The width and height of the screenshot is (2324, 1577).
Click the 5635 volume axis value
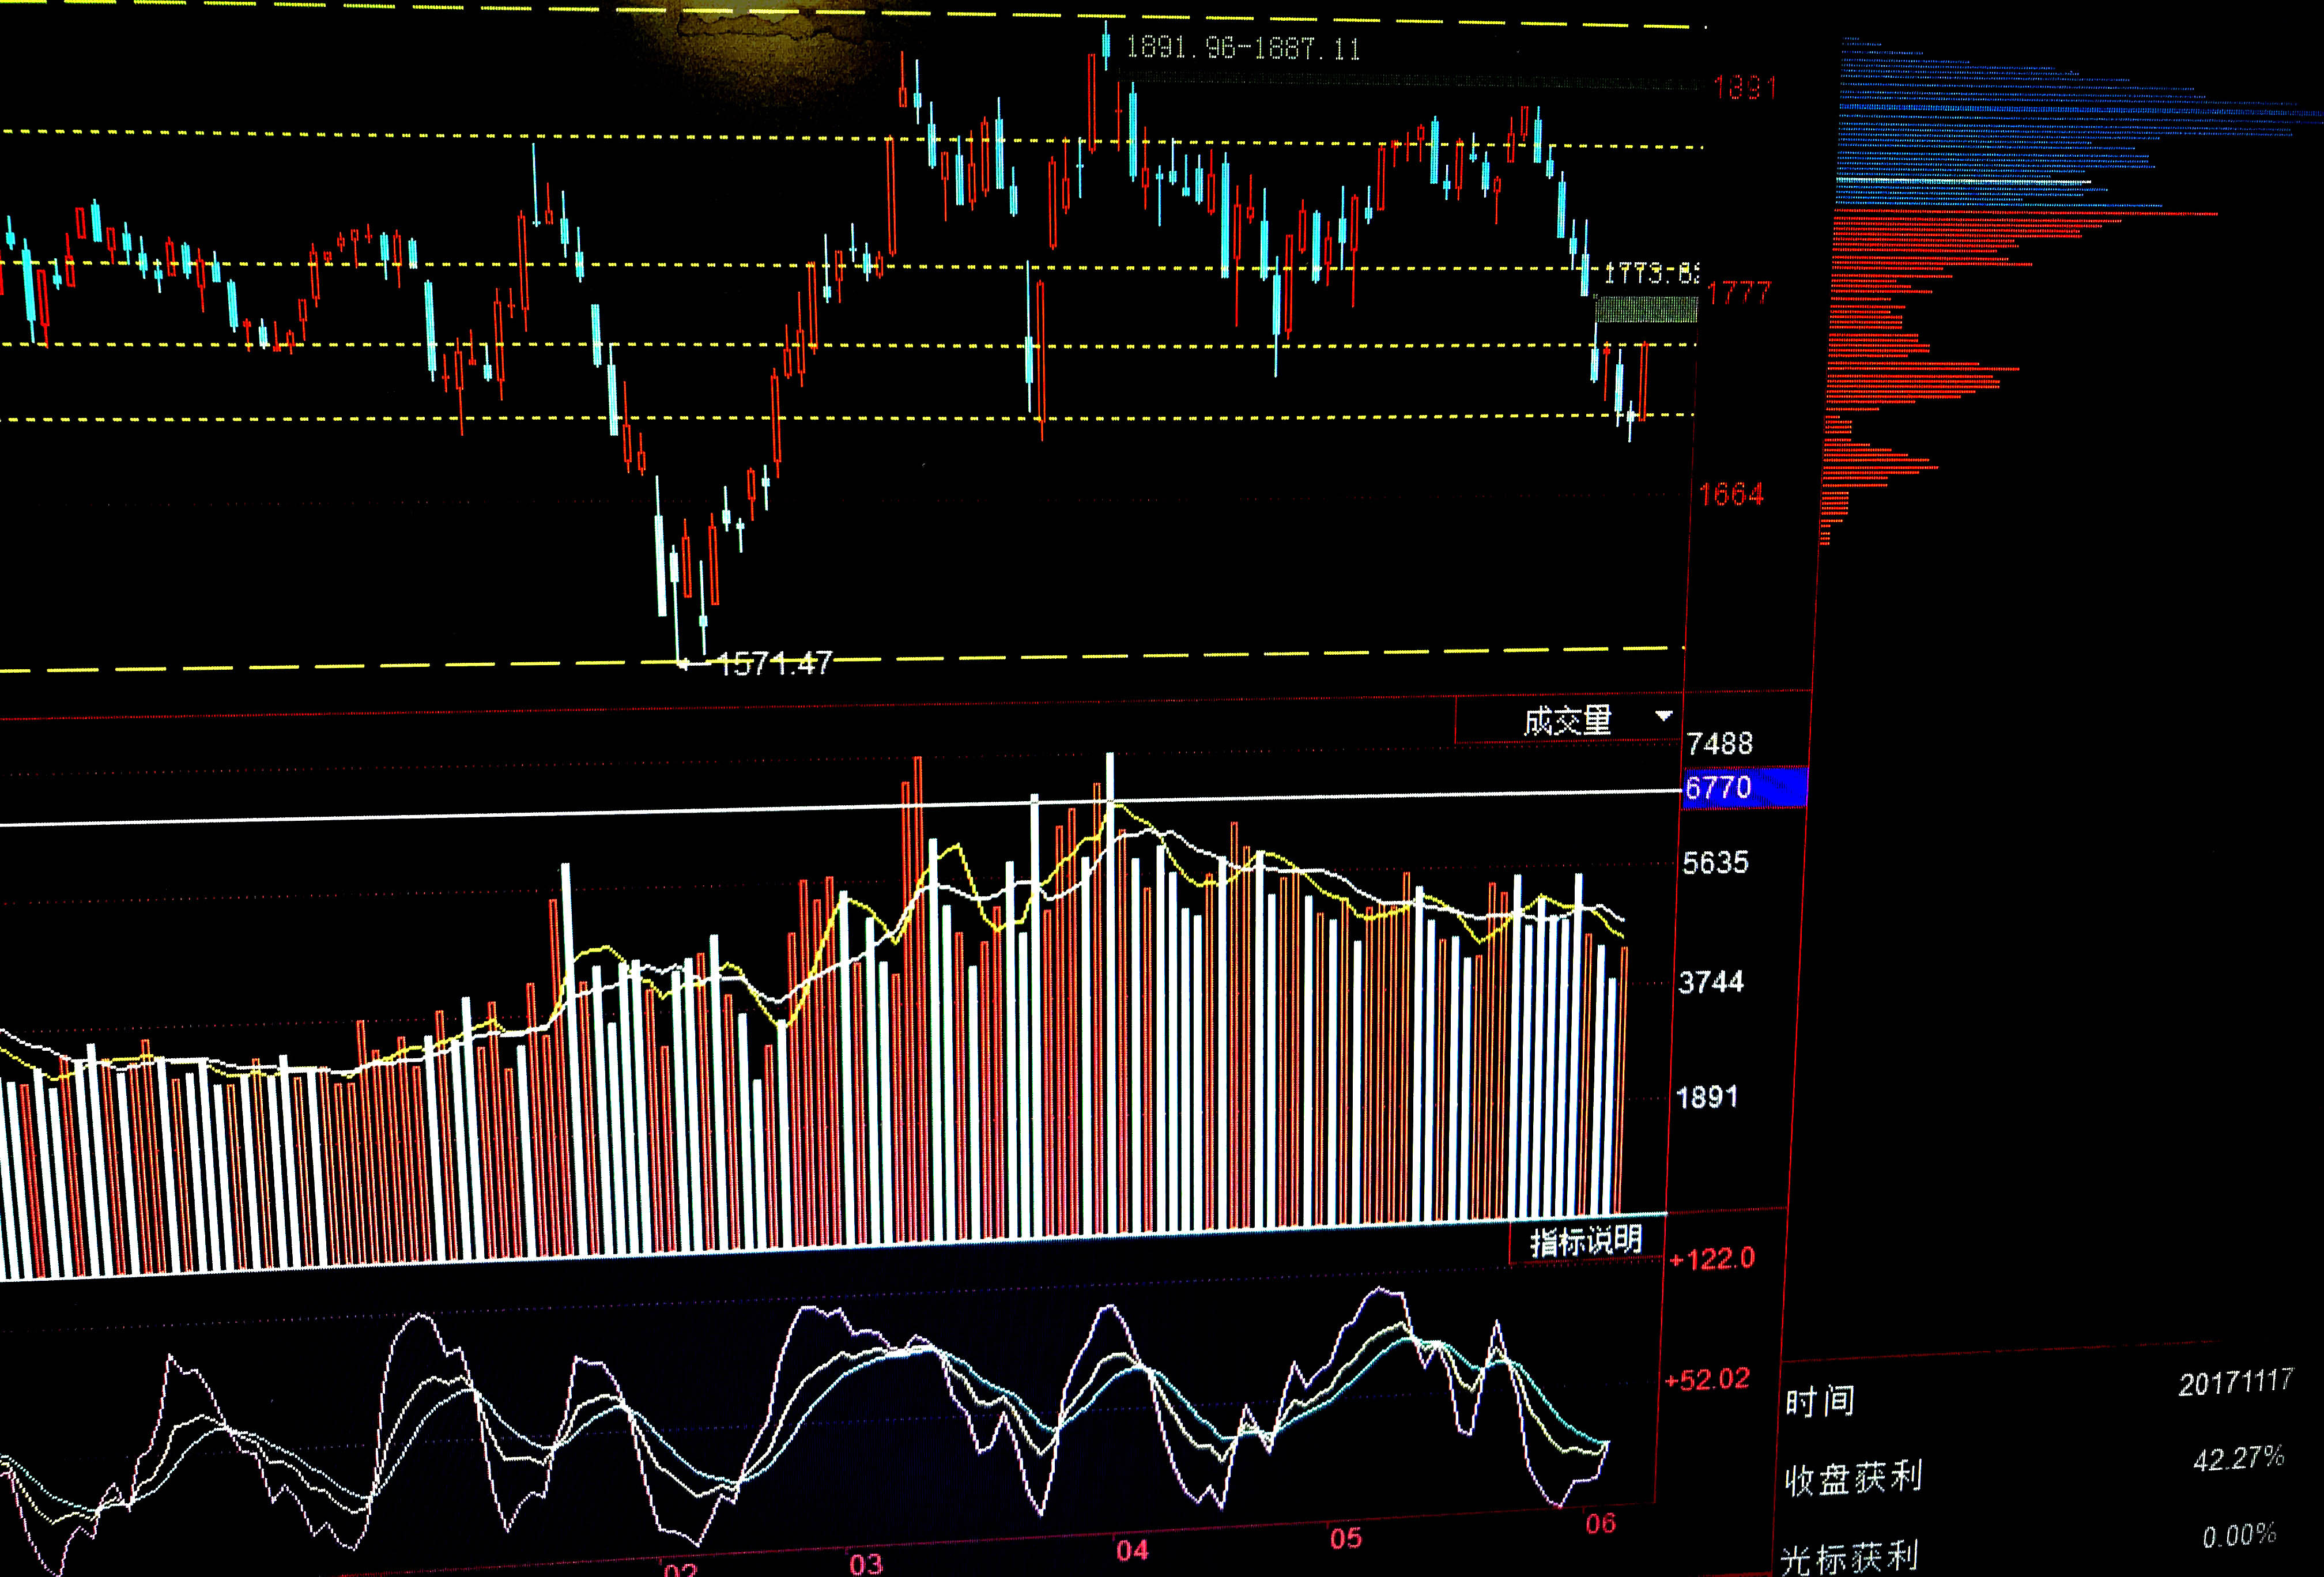tap(1715, 863)
